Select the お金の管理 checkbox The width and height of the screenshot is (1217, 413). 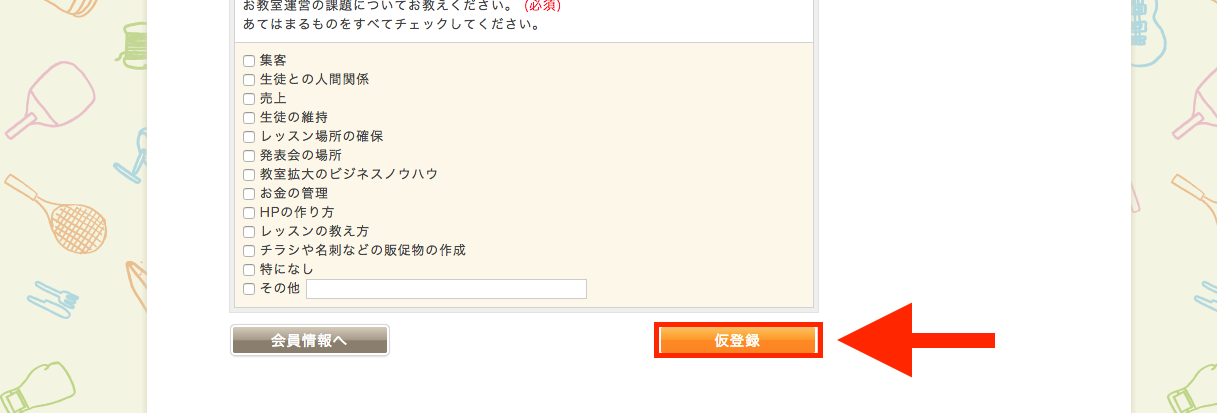(249, 194)
